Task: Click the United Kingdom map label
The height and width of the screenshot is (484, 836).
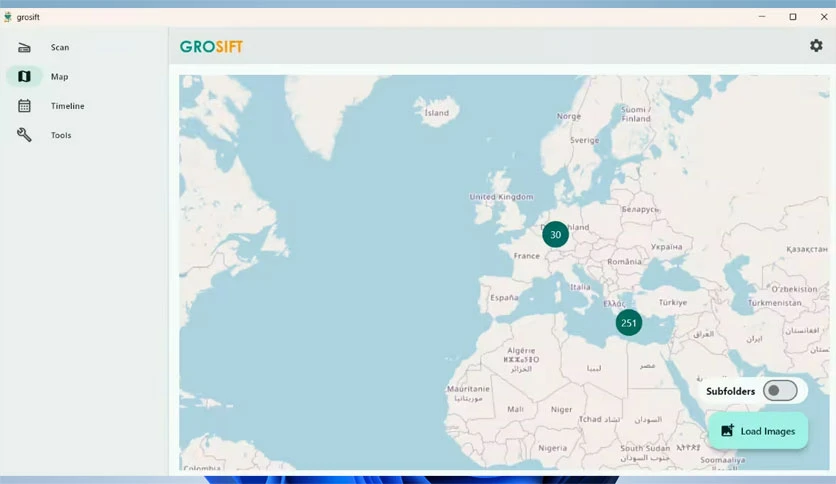Action: (501, 197)
